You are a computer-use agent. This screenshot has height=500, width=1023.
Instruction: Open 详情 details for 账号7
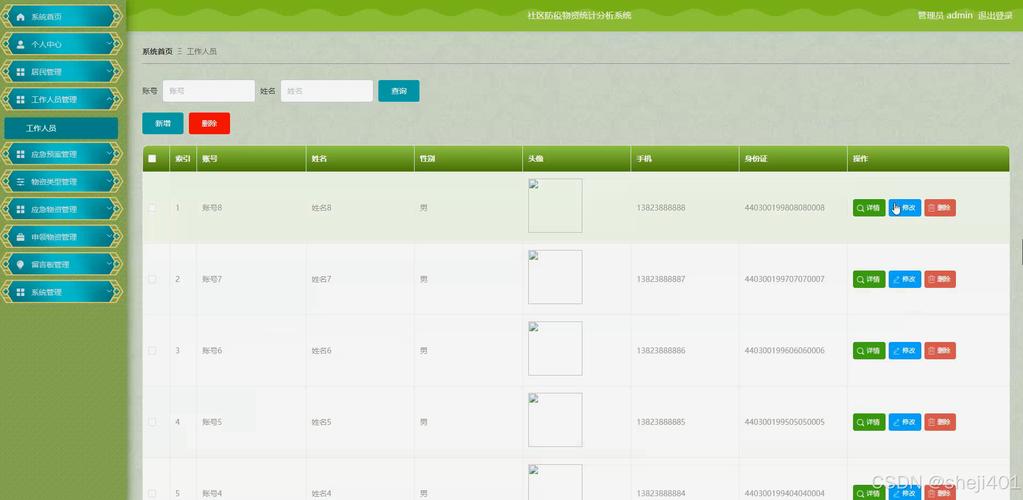(x=869, y=279)
